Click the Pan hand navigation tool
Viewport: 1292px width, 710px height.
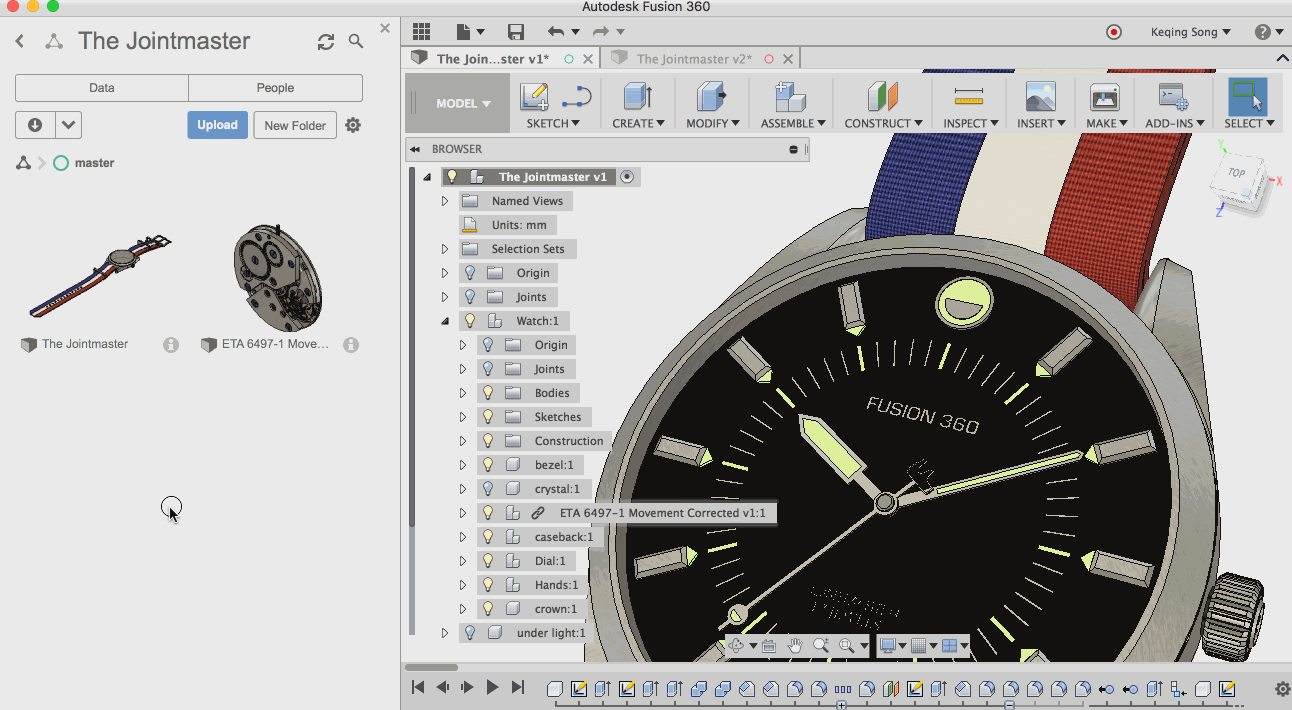point(795,646)
